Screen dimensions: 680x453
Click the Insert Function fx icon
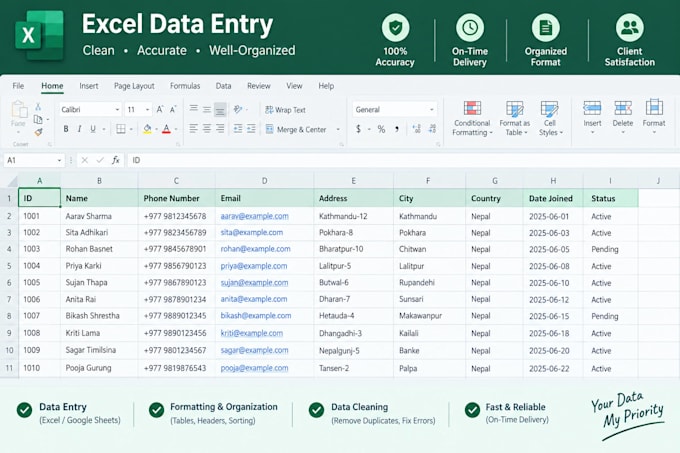(116, 160)
